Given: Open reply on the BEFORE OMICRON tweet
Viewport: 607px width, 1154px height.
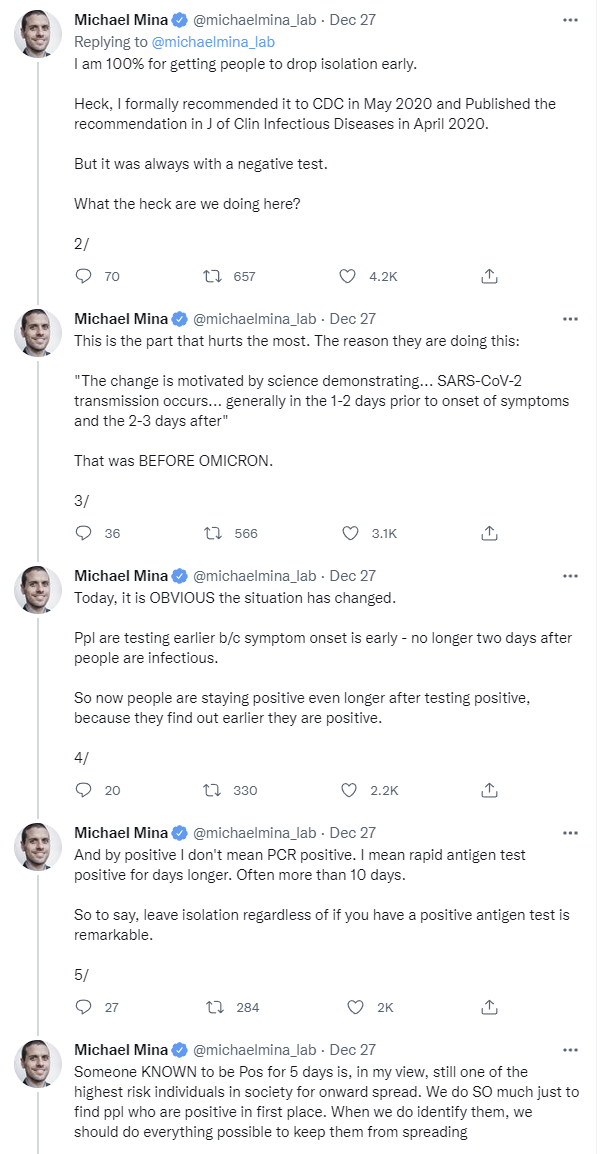Looking at the screenshot, I should point(84,533).
